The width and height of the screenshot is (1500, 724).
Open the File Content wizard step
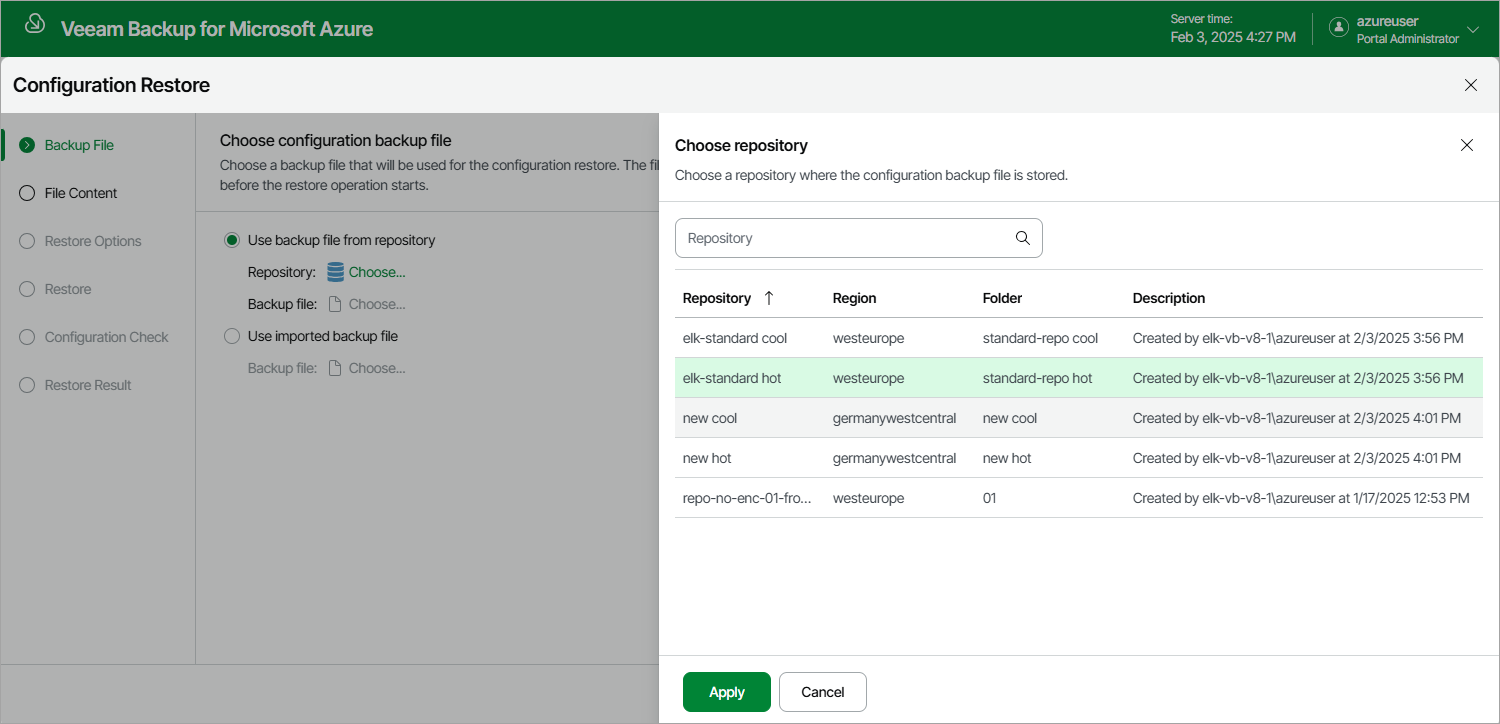(x=81, y=193)
